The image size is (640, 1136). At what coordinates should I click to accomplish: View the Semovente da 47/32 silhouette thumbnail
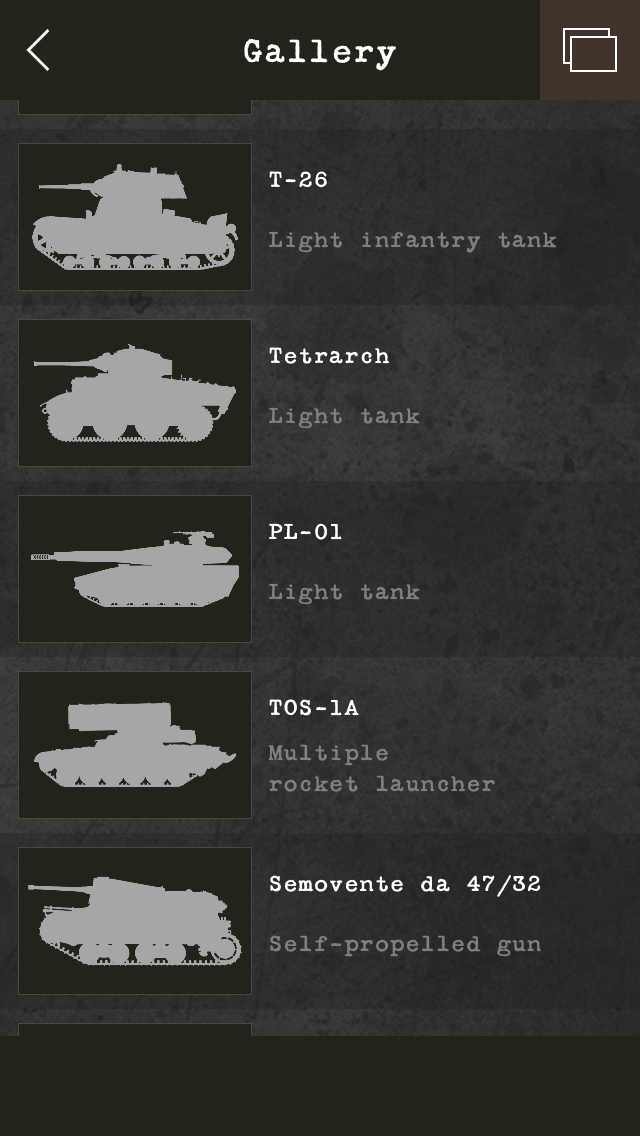[135, 921]
